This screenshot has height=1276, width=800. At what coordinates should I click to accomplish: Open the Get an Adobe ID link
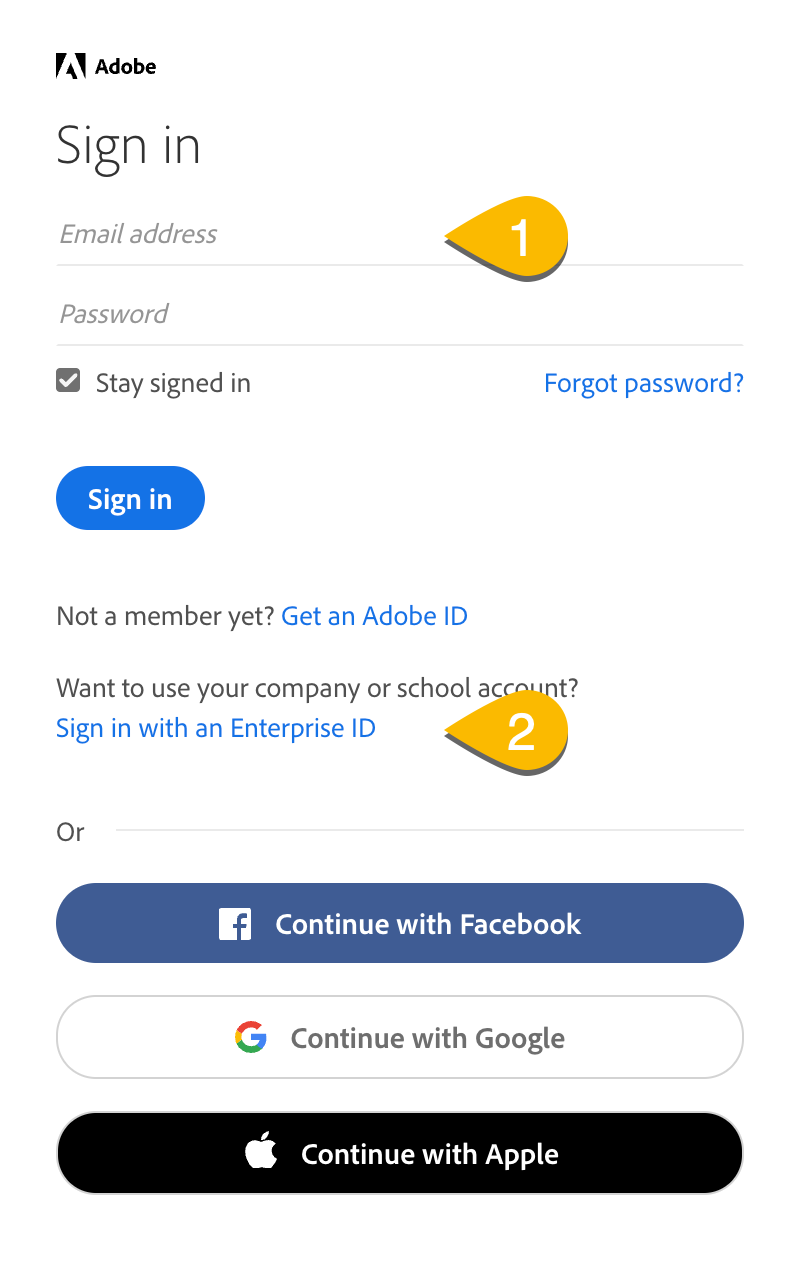point(375,616)
